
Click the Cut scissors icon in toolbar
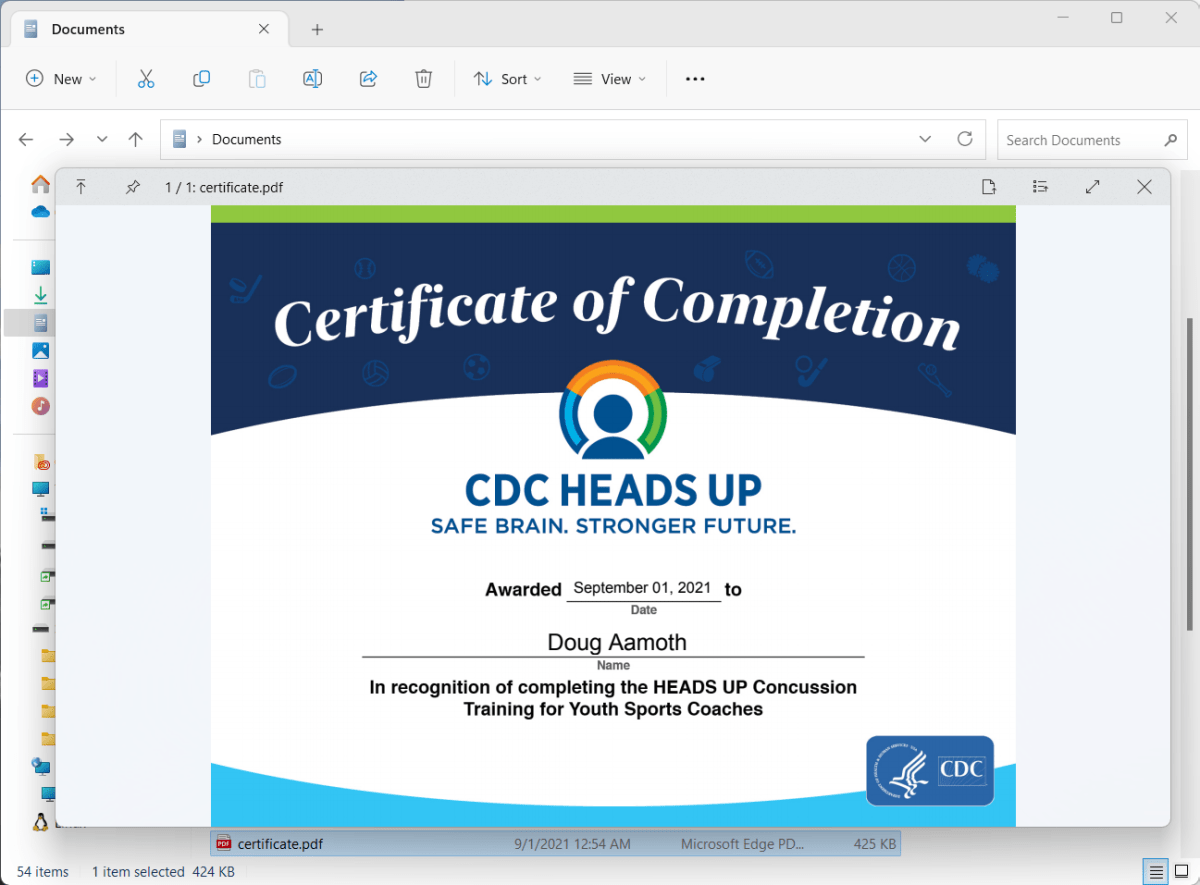pos(146,79)
